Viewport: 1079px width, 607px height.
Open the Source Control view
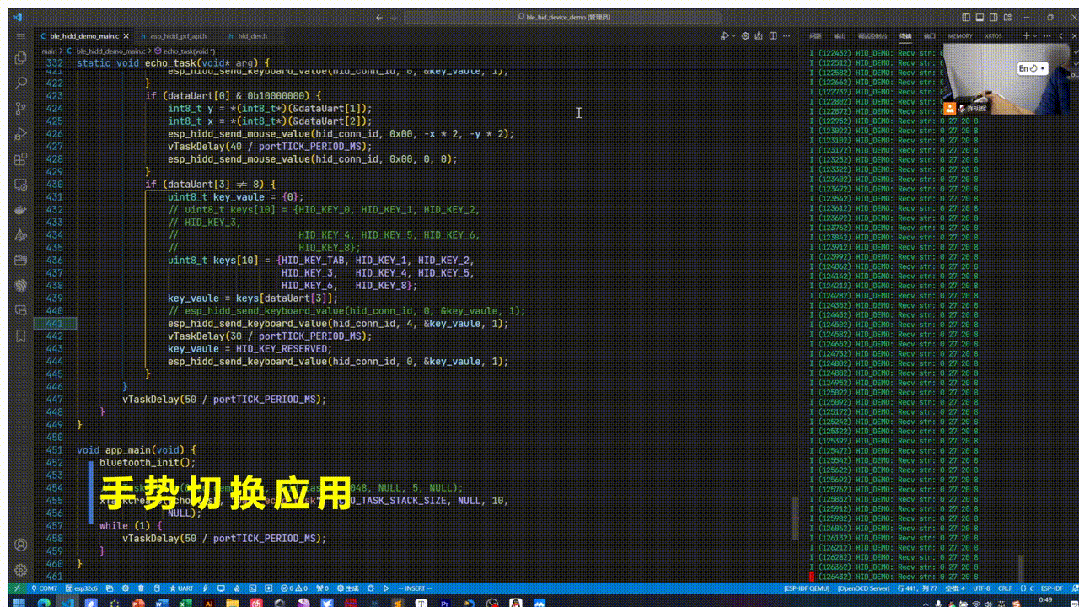pyautogui.click(x=21, y=108)
